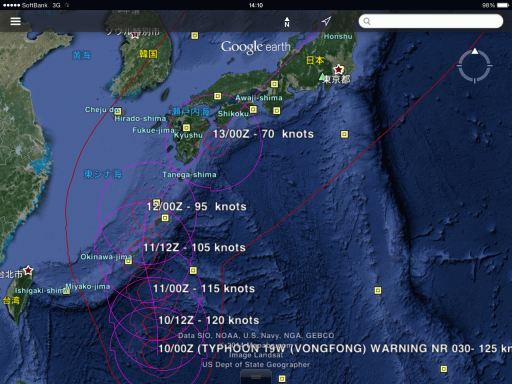
Task: Tap the marker at far bottom right
Action: pyautogui.click(x=444, y=369)
